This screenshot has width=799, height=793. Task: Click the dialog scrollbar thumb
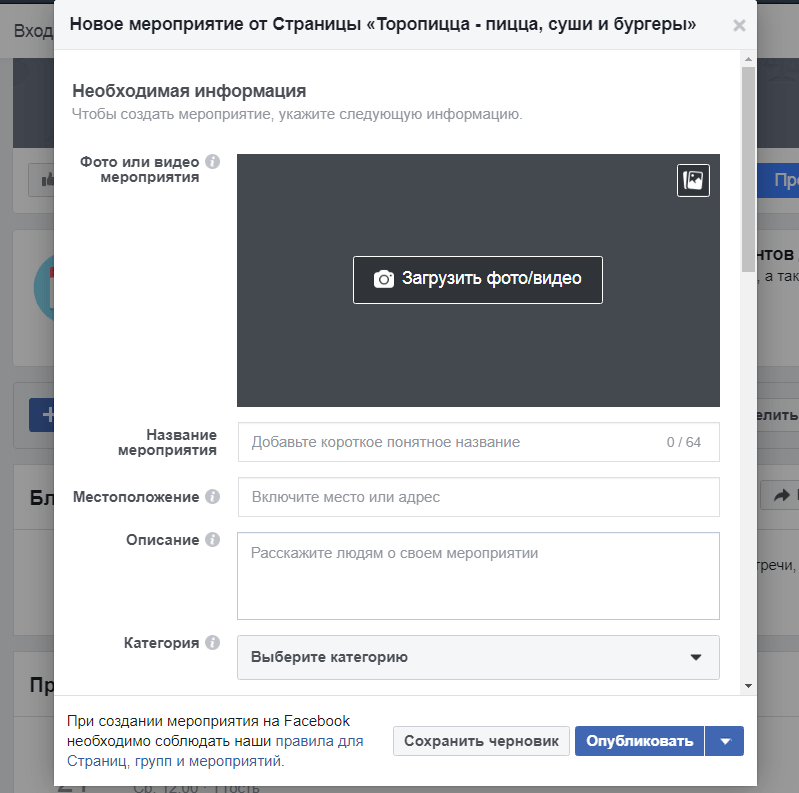point(748,169)
